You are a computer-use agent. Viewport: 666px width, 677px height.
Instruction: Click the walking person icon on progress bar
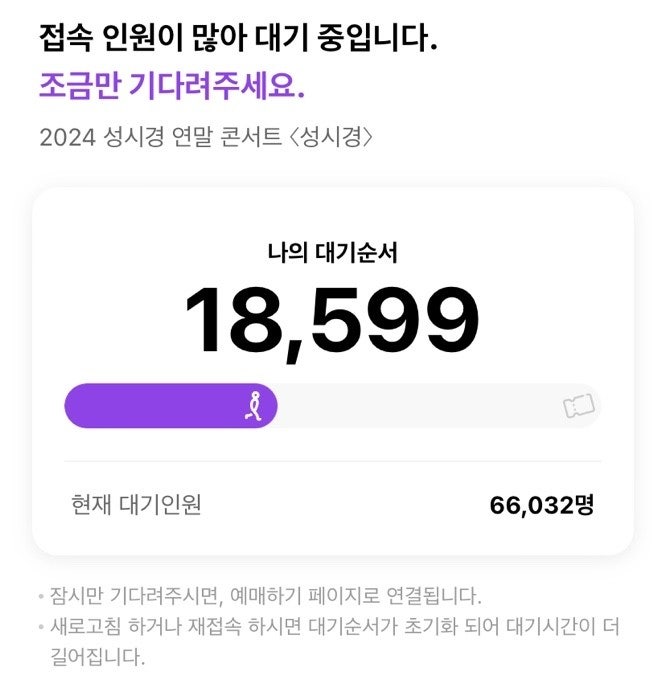coord(257,405)
